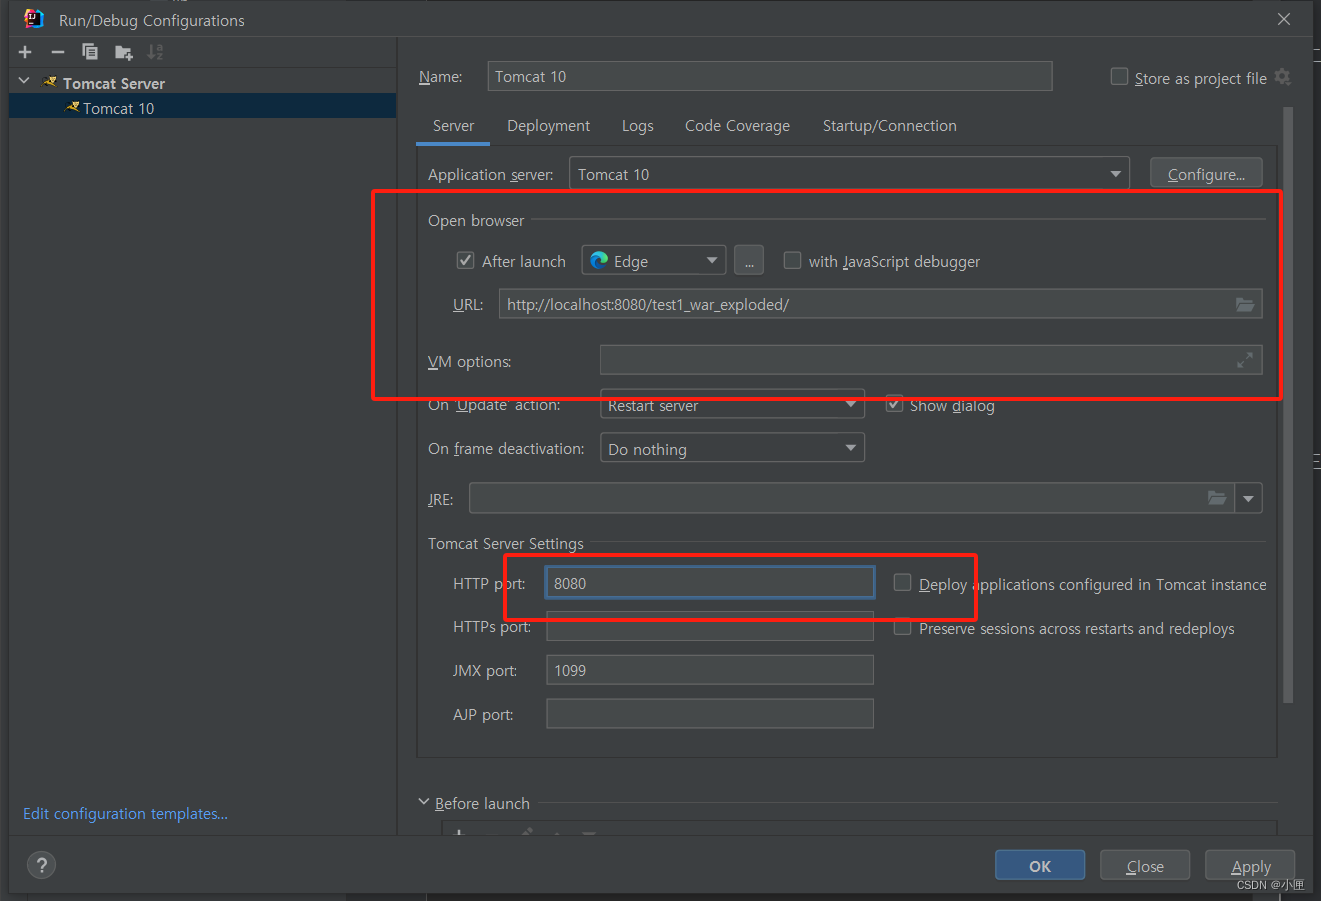Click the AJP port field
This screenshot has width=1321, height=901.
point(710,714)
